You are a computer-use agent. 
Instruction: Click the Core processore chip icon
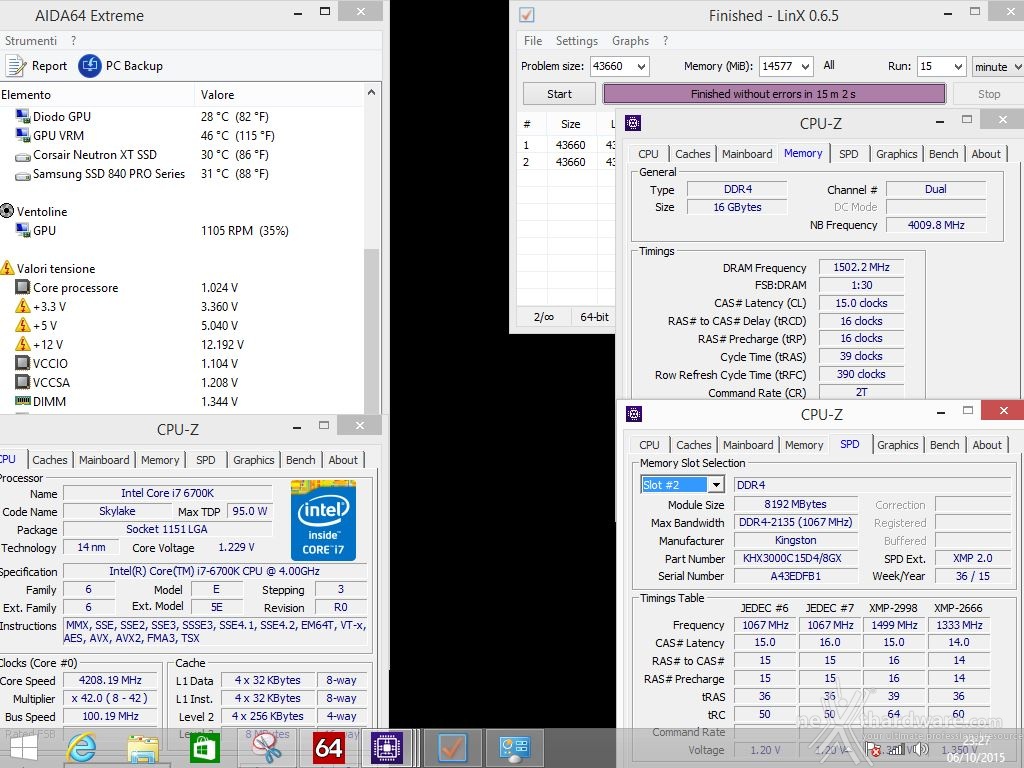(23, 287)
